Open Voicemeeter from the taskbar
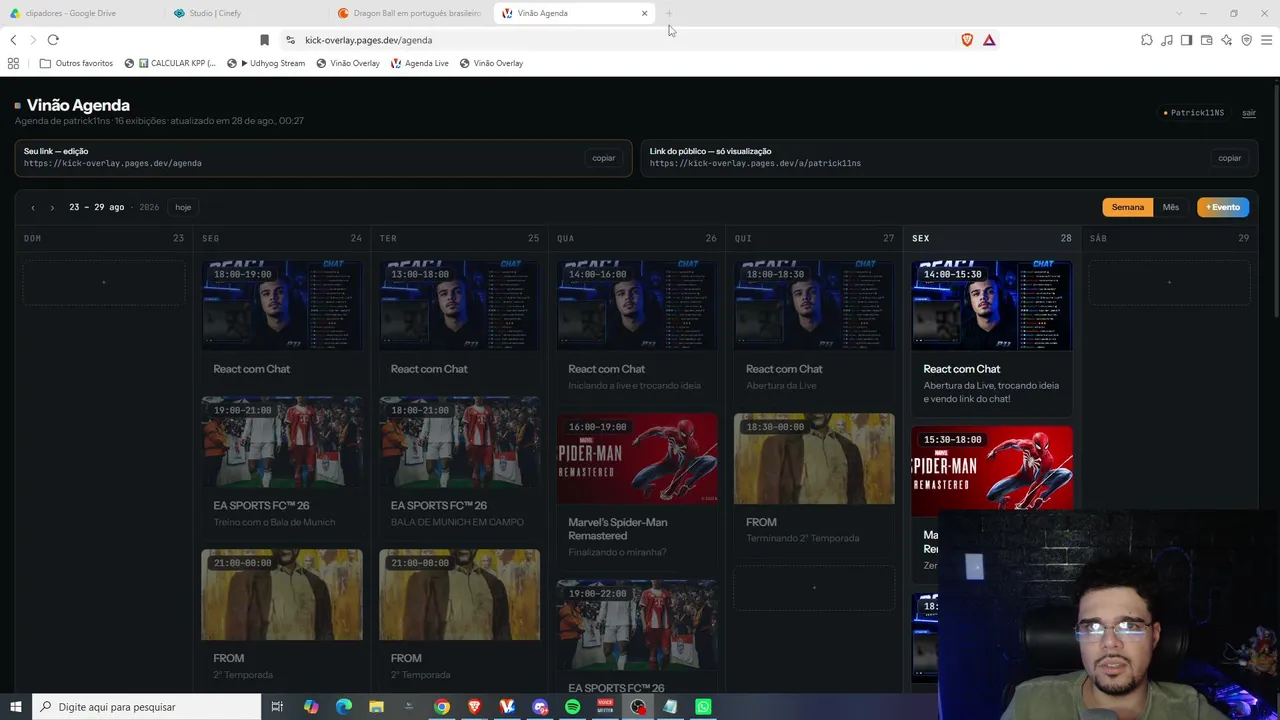 tap(605, 707)
